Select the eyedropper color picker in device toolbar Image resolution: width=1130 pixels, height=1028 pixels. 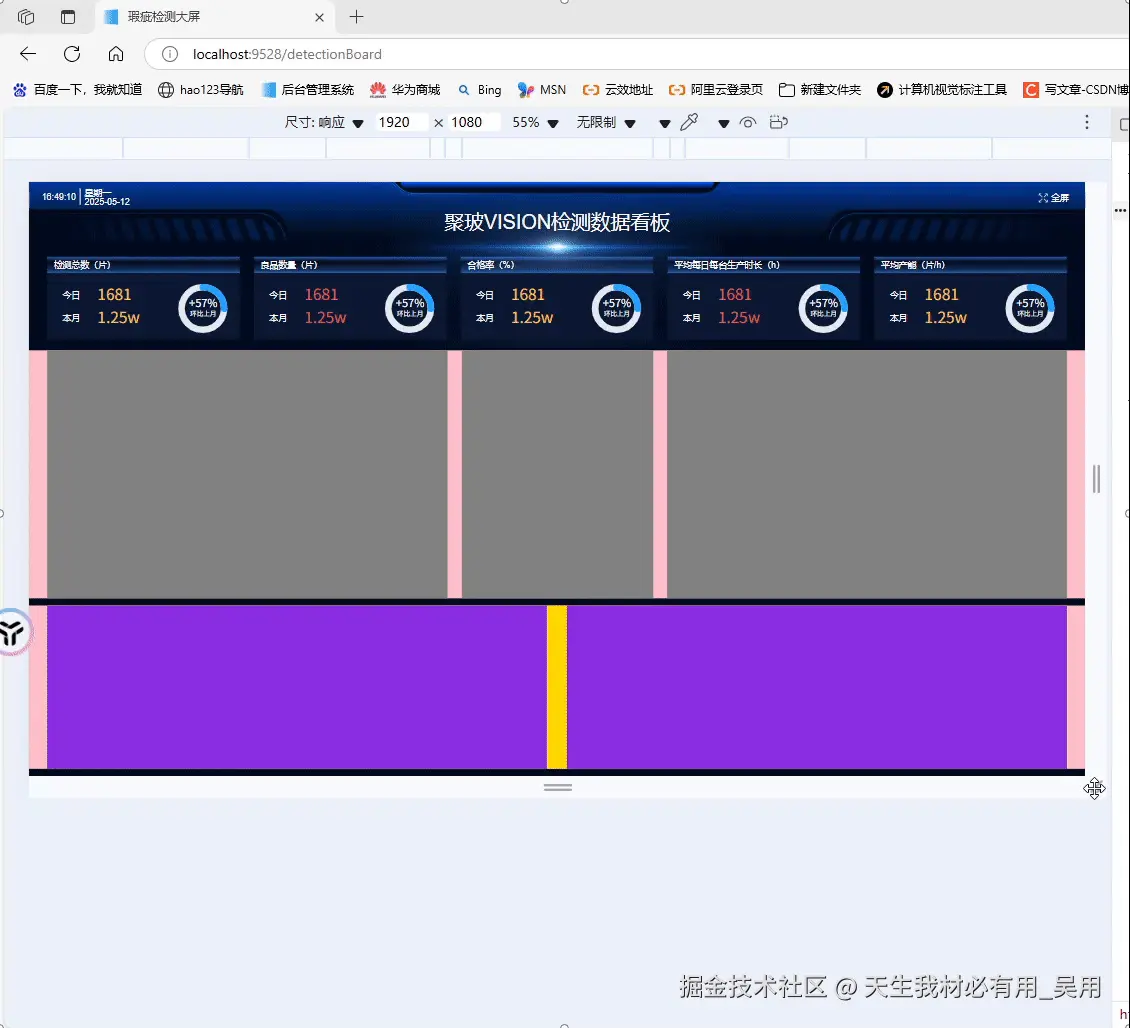tap(690, 121)
